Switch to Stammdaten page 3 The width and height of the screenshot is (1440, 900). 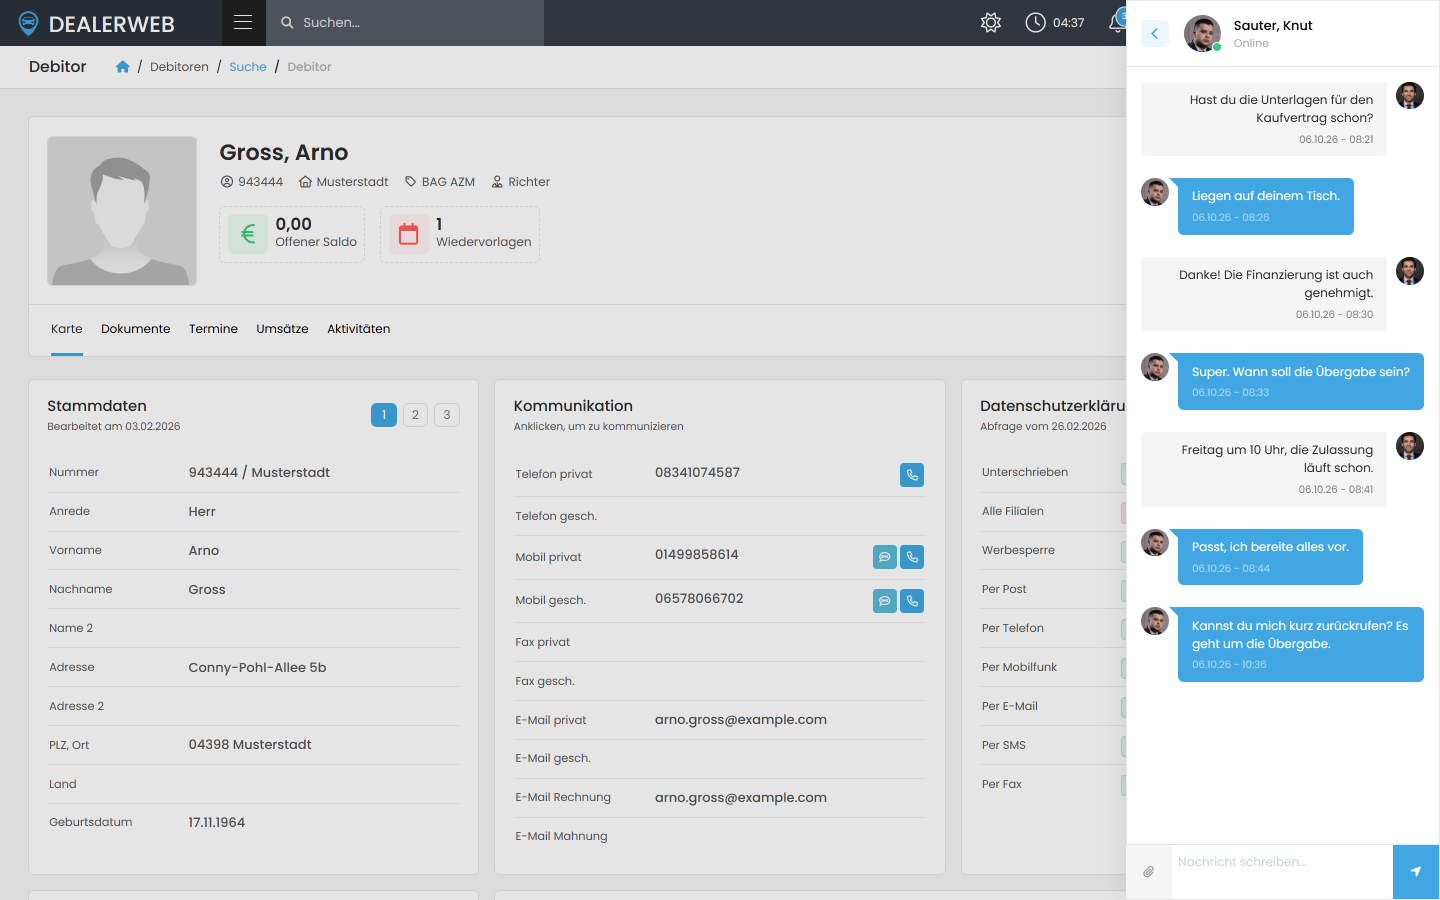(447, 415)
